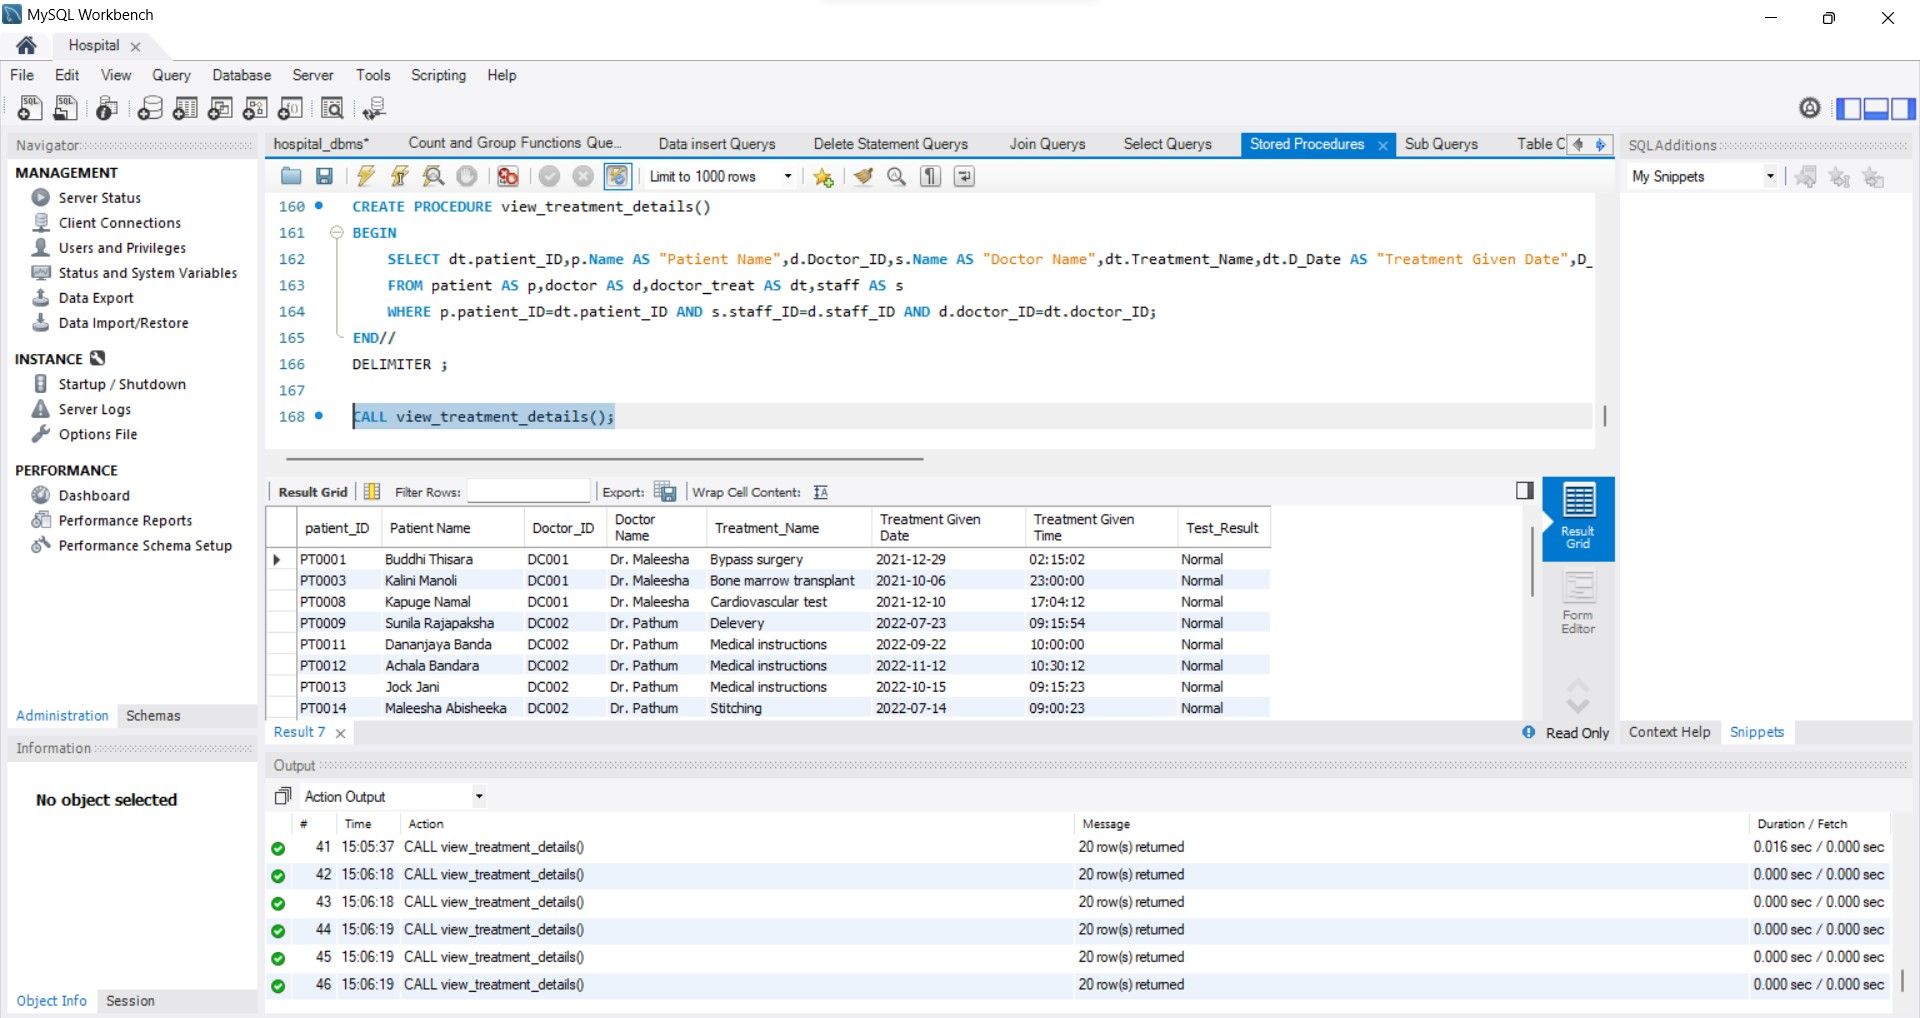The height and width of the screenshot is (1018, 1920).
Task: Click commit transaction checkmark icon
Action: coord(549,176)
